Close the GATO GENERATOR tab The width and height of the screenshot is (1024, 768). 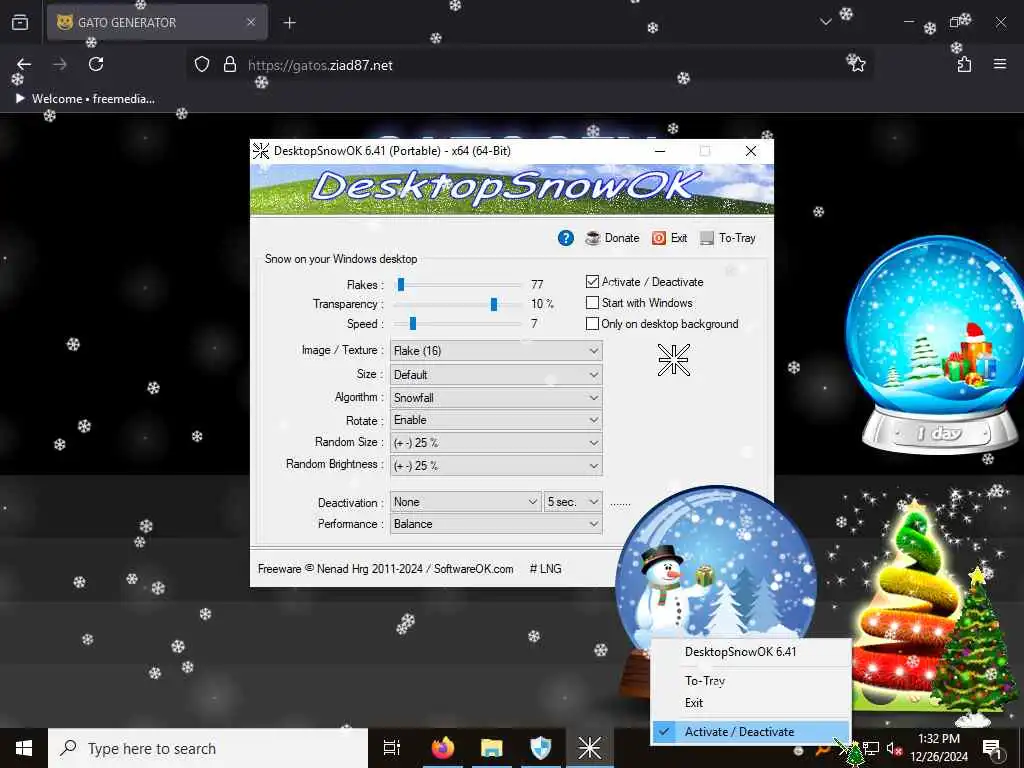tap(251, 22)
